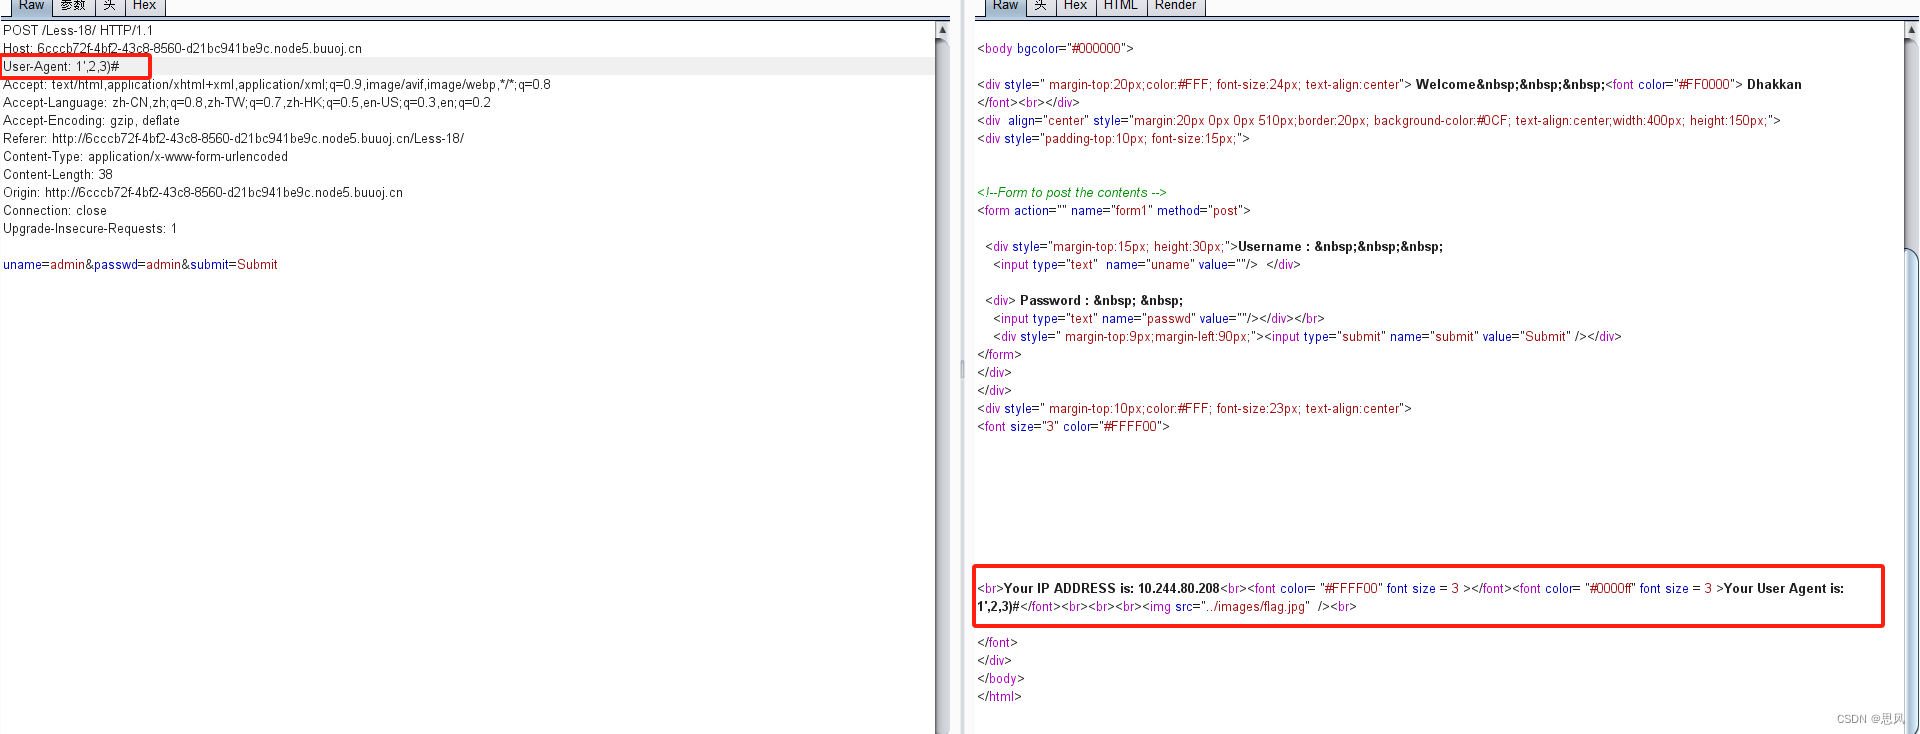The width and height of the screenshot is (1920, 734).
Task: Click the Your IP ADDRESS is: 10.244.80.208 line
Action: pyautogui.click(x=1410, y=589)
